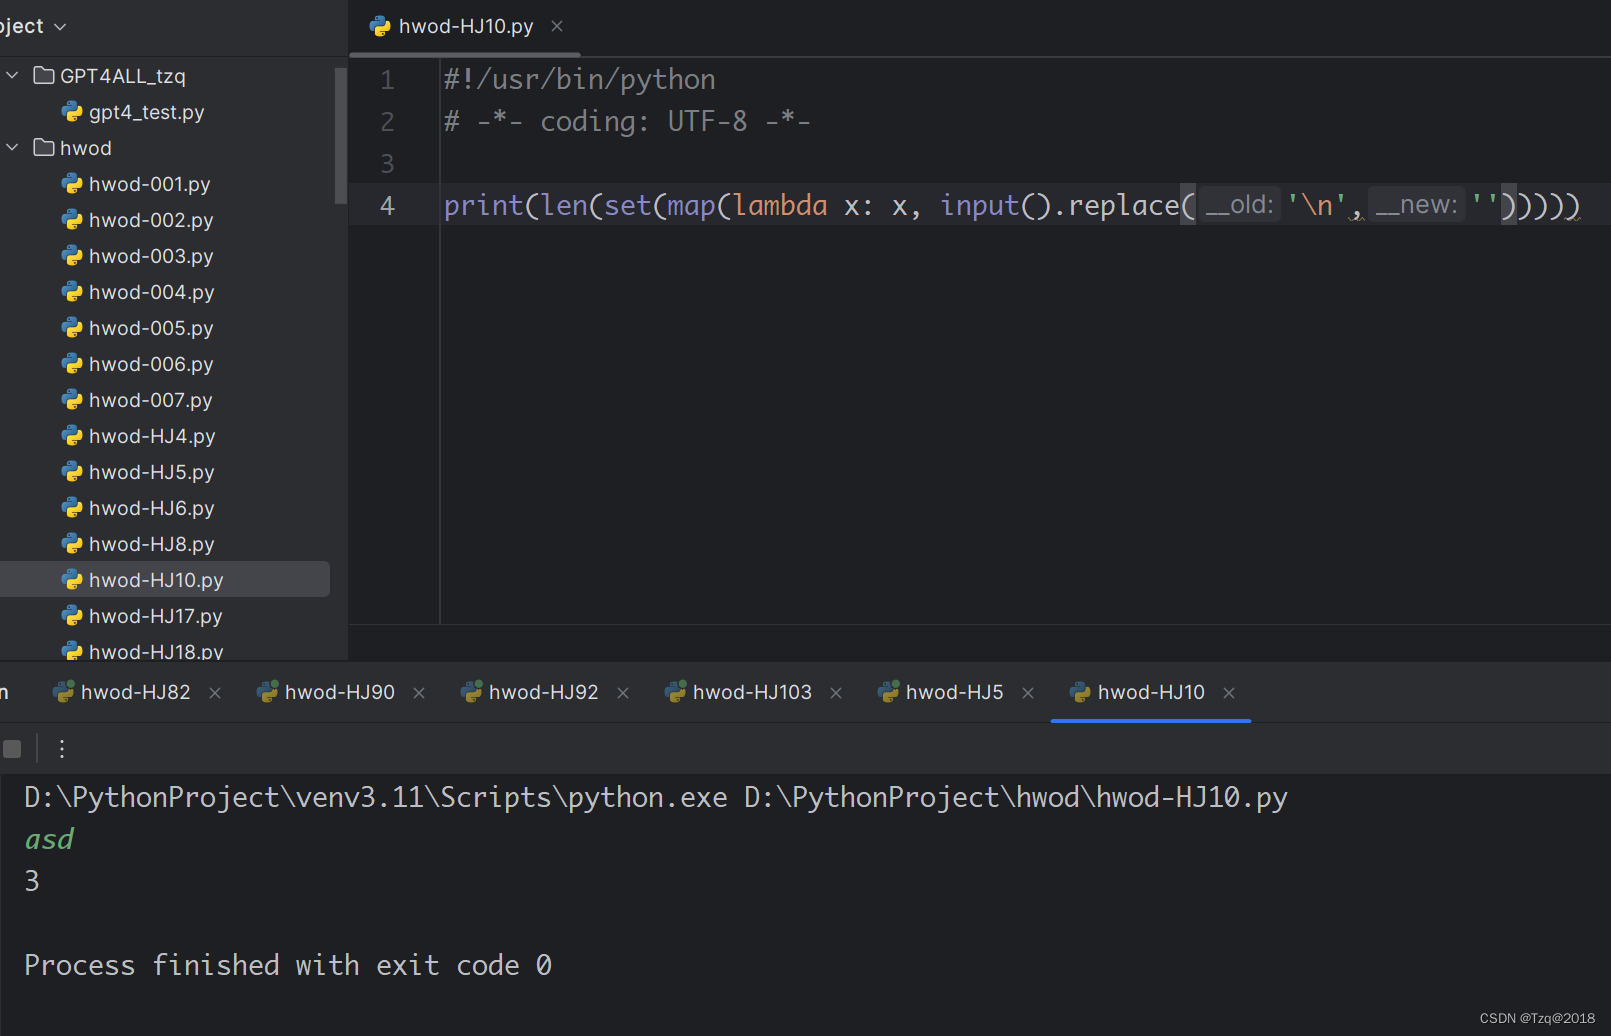Viewport: 1611px width, 1036px height.
Task: Collapse the GPT4ALL_tzq folder
Action: point(12,76)
